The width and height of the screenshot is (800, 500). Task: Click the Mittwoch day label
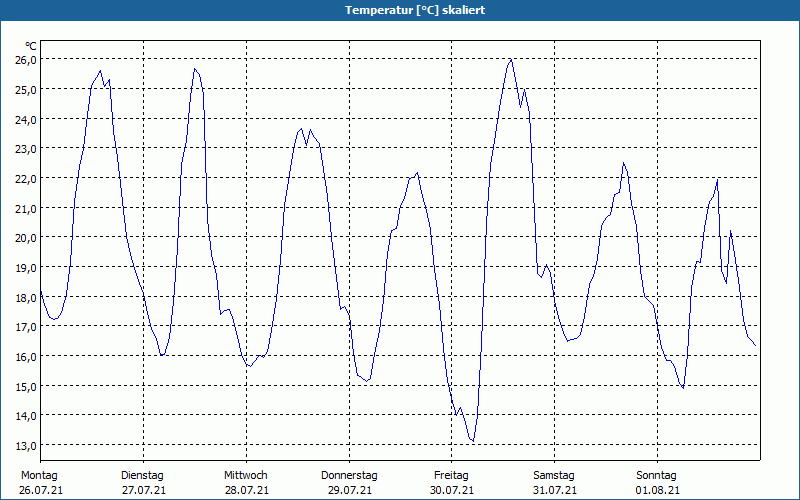[x=245, y=475]
